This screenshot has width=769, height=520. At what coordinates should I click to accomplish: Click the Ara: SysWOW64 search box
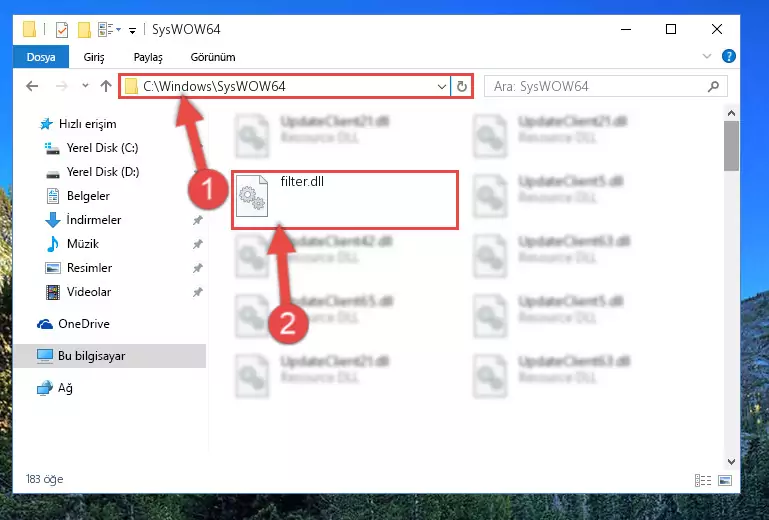point(606,86)
